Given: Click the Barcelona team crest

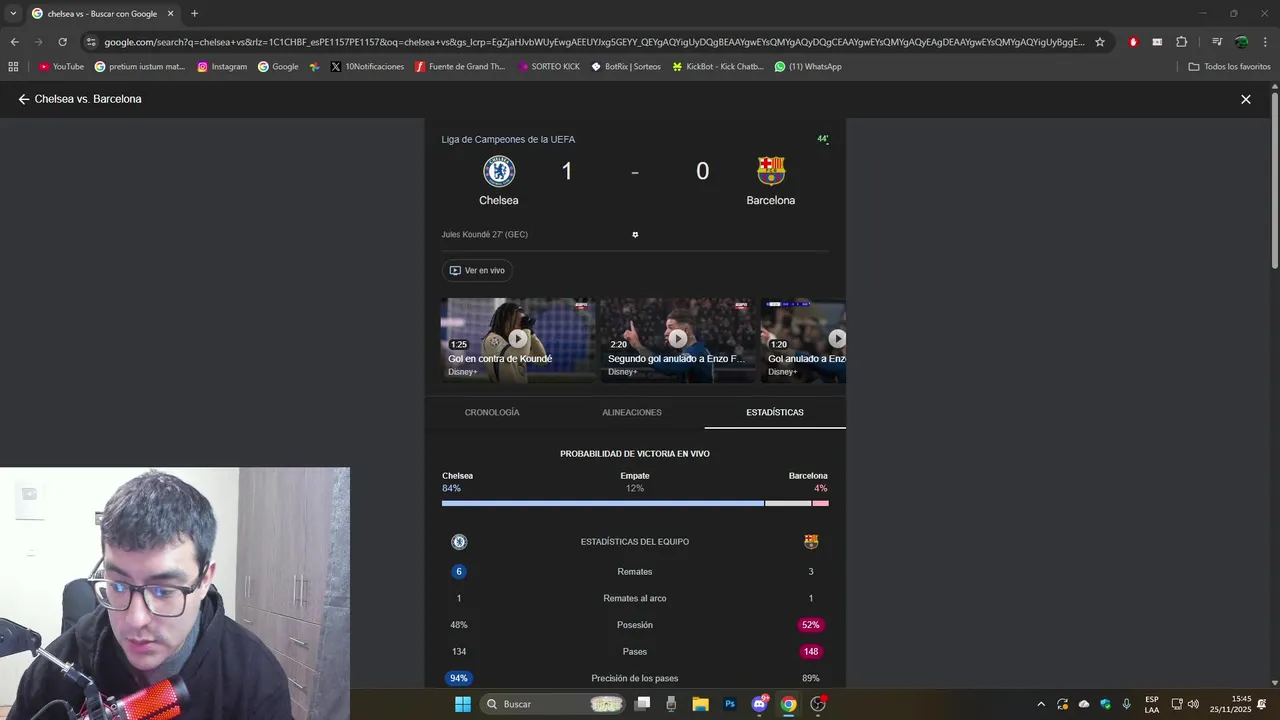Looking at the screenshot, I should (771, 171).
